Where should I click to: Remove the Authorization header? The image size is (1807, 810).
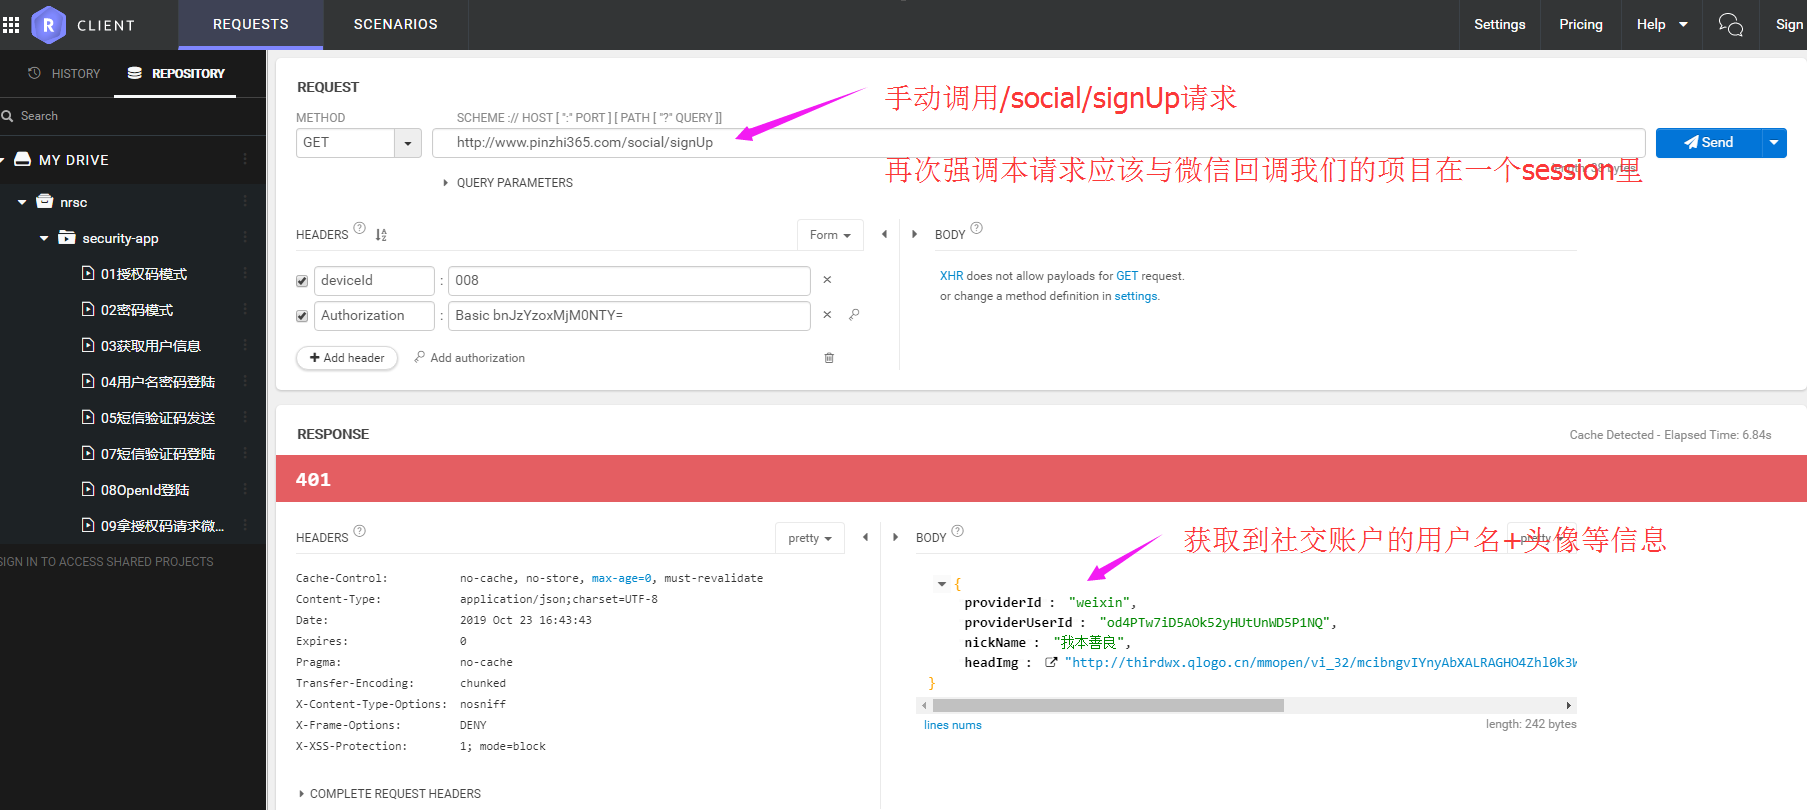(827, 315)
